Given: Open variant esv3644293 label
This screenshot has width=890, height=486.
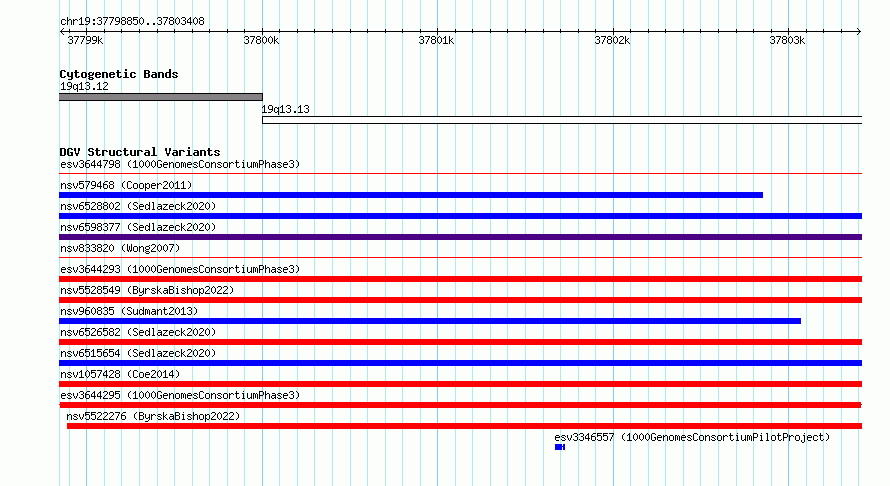Looking at the screenshot, I should point(180,269).
